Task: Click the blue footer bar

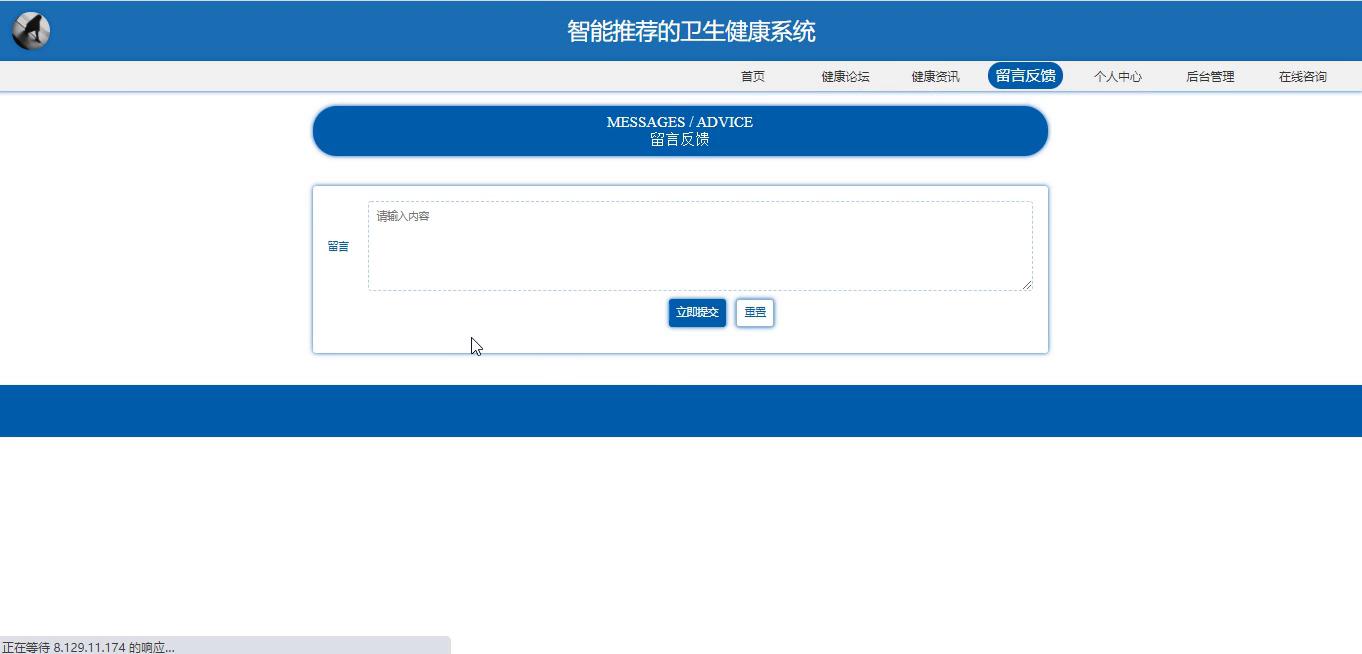Action: pos(680,411)
